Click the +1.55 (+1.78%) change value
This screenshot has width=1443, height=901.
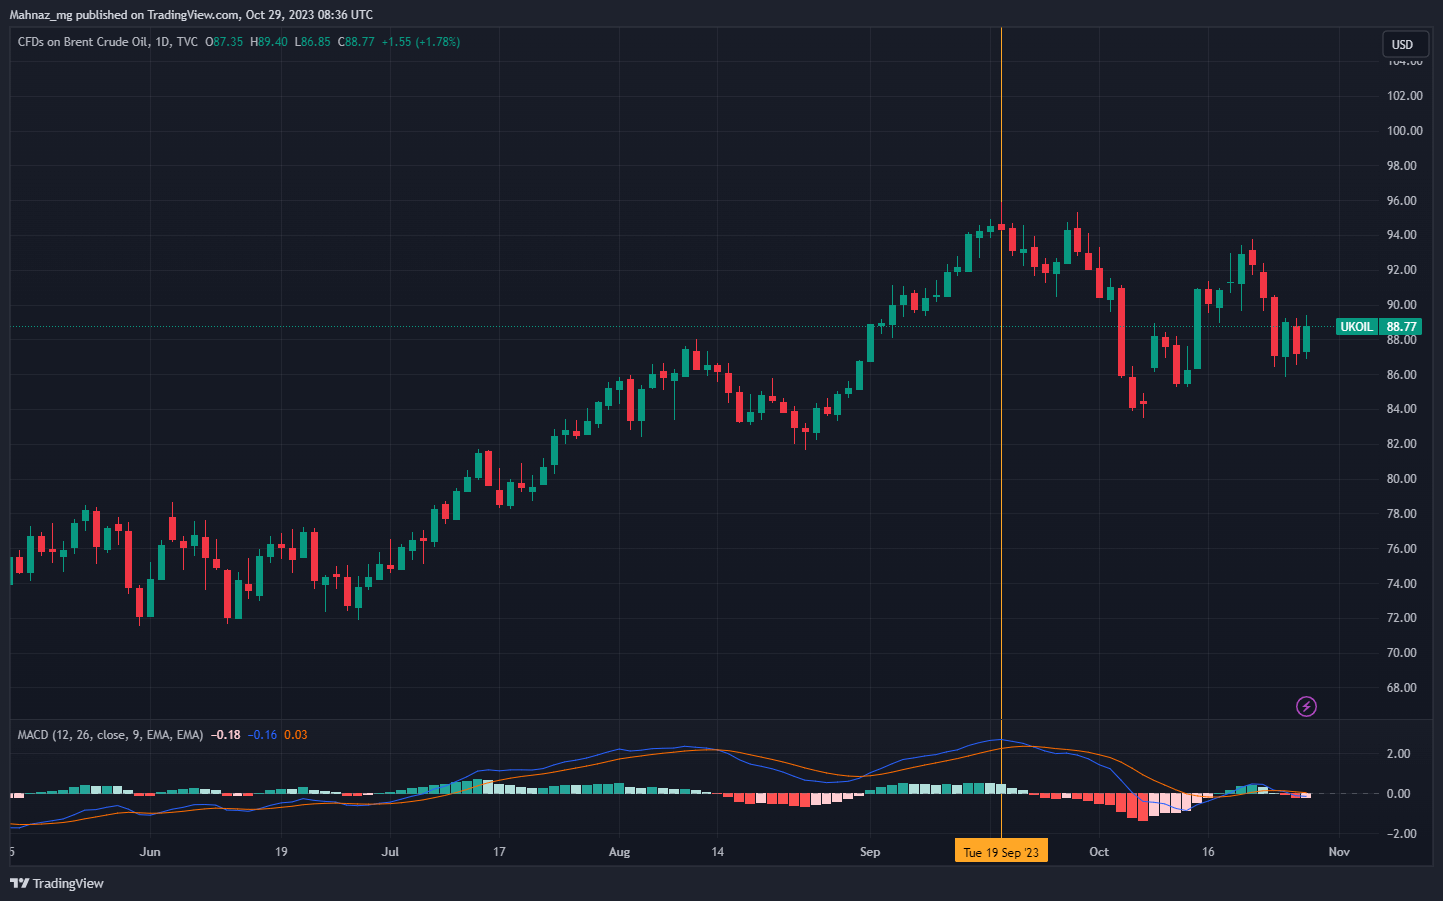tap(421, 42)
